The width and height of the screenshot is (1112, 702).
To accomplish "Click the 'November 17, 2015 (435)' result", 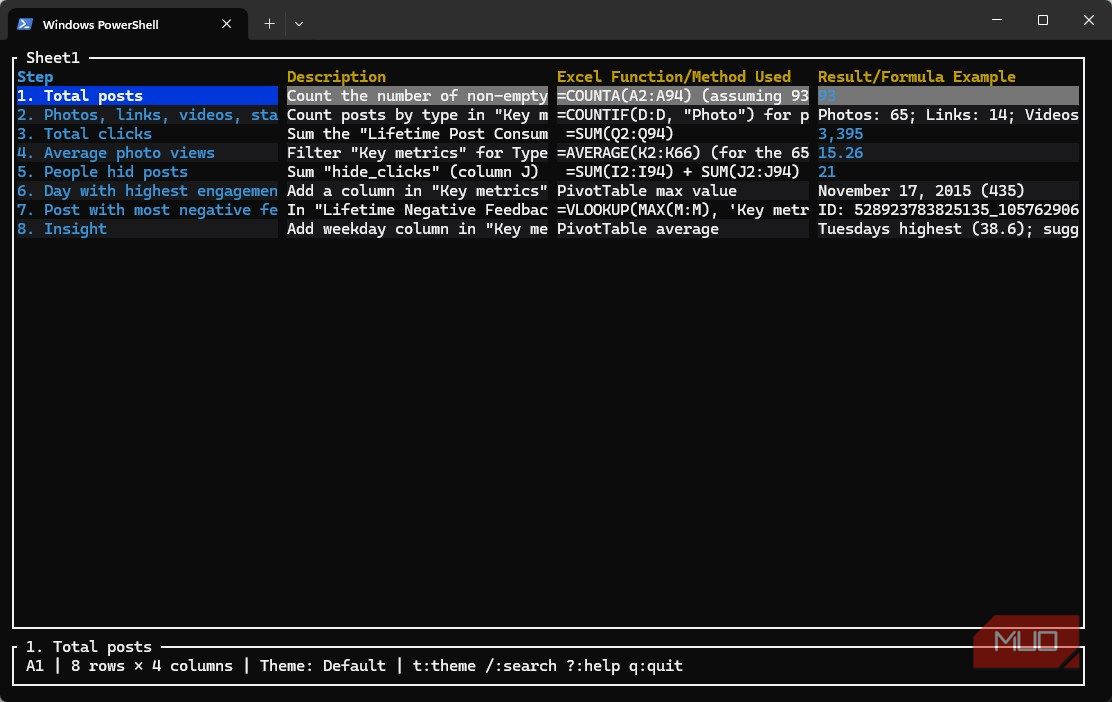I will click(x=948, y=191).
